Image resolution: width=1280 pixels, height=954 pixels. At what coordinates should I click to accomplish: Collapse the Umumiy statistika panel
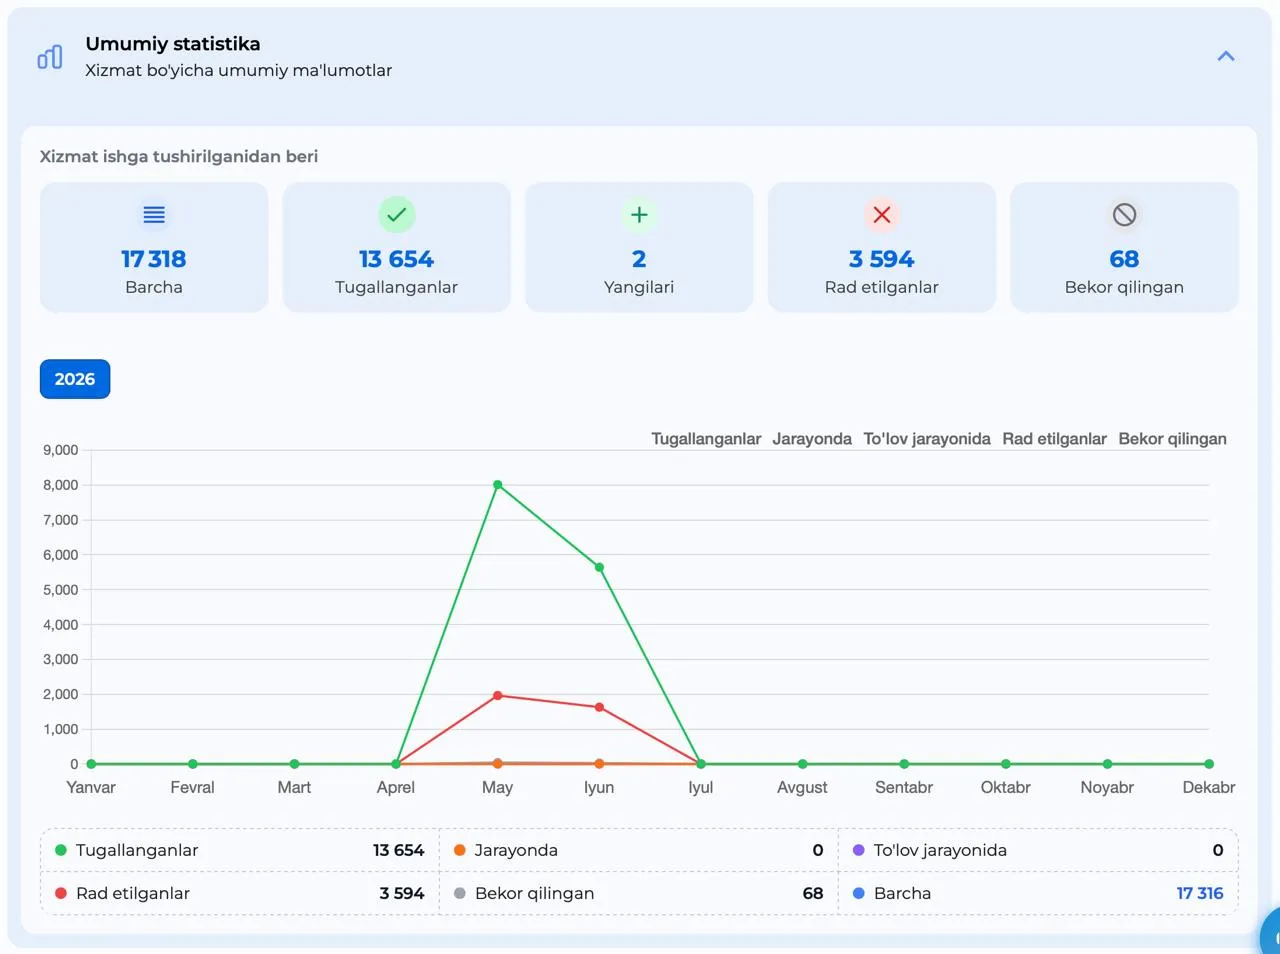tap(1225, 57)
